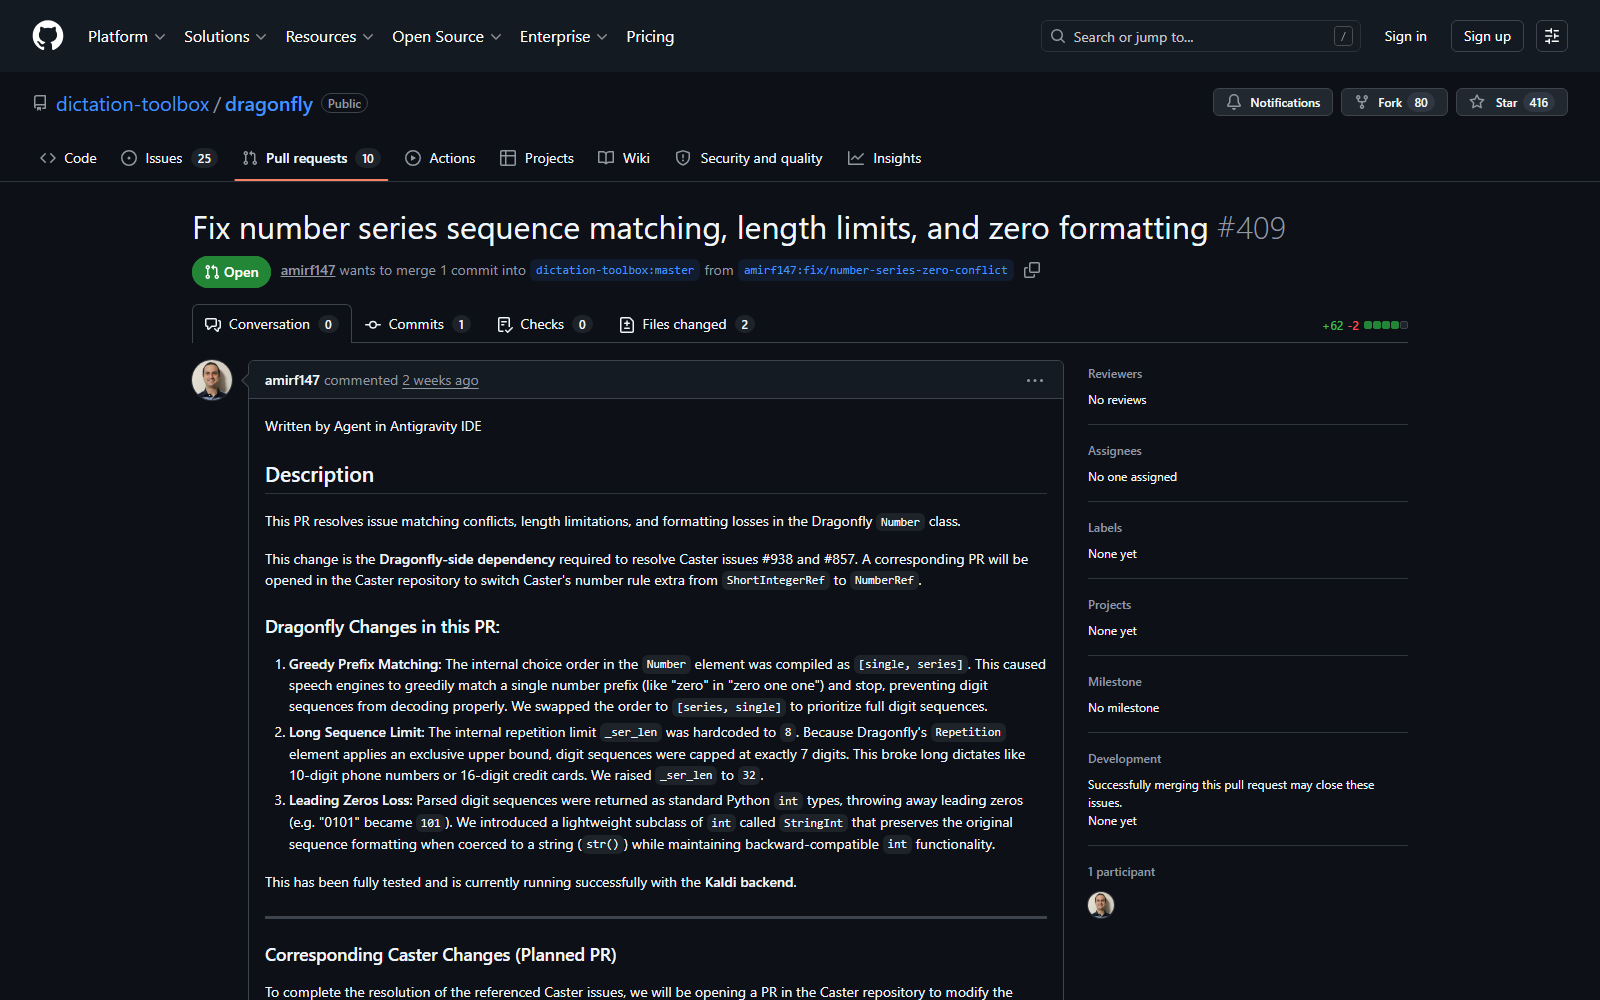The width and height of the screenshot is (1600, 1000).
Task: Click the Assignees sidebar heading
Action: click(1115, 451)
